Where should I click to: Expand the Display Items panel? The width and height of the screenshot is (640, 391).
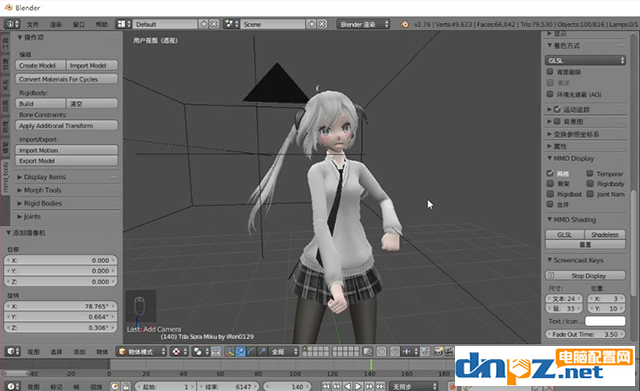coord(45,177)
